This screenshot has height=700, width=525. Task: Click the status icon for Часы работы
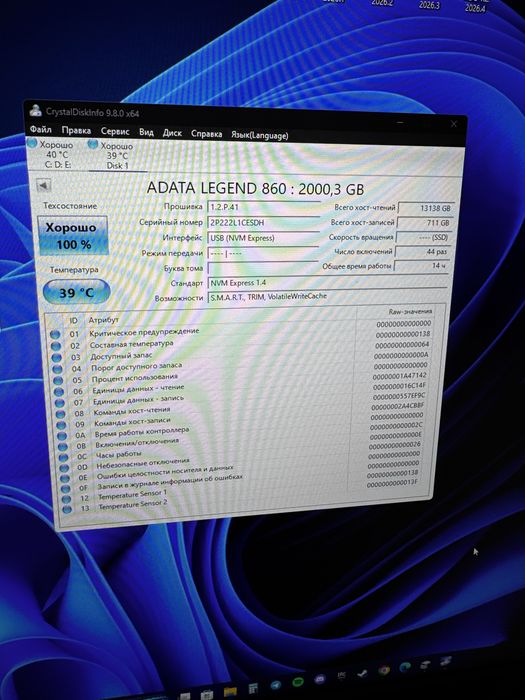[64, 458]
